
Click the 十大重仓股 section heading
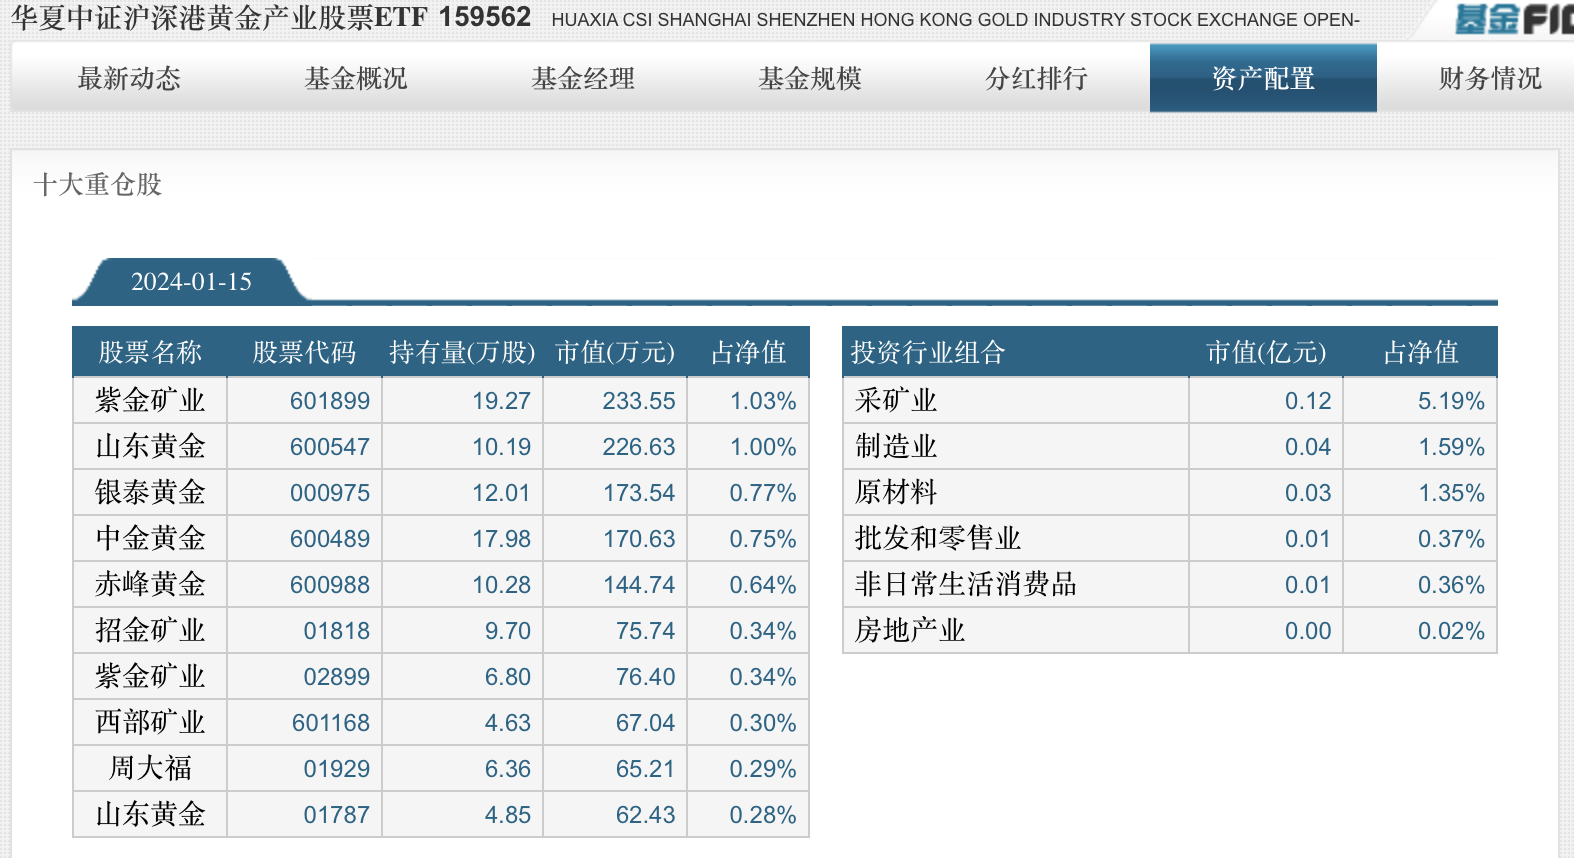98,184
